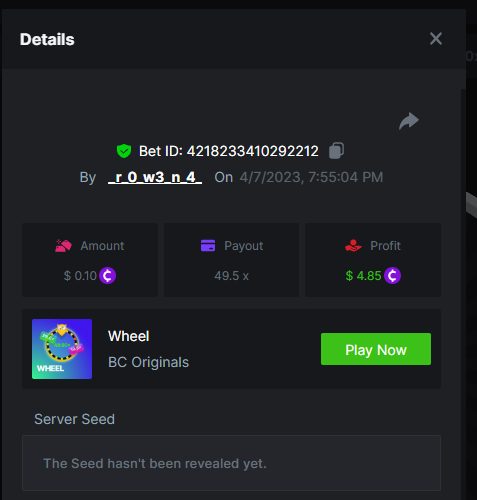This screenshot has width=477, height=500.
Task: Open the Wheel game thumbnail
Action: pyautogui.click(x=62, y=349)
